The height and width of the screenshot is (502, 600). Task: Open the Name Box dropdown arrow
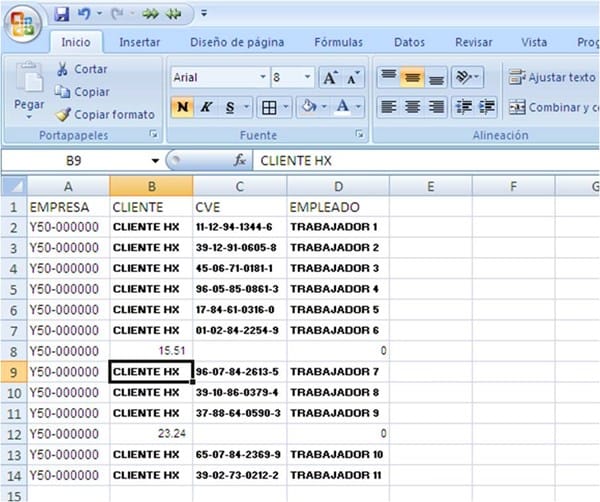(155, 161)
